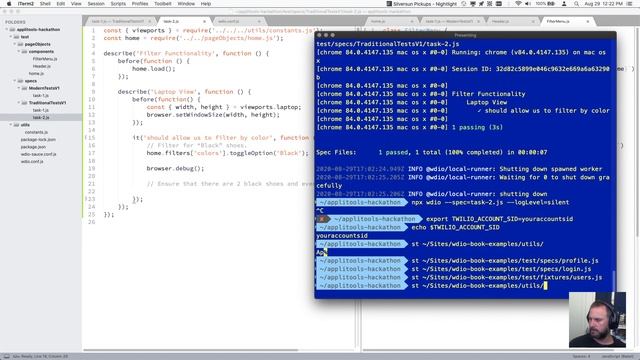Collapse the test folder
This screenshot has width=640, height=360.
pyautogui.click(x=11, y=37)
